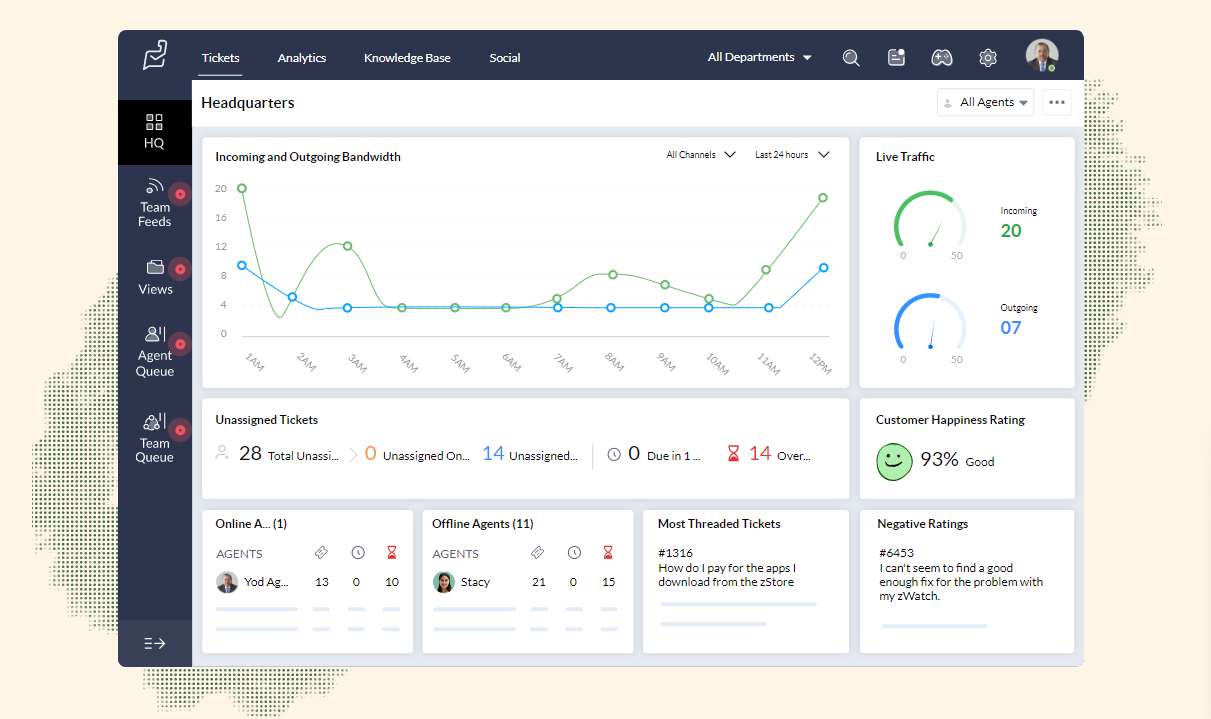This screenshot has height=719, width=1211.
Task: Click Stacy's overdue count 15
Action: coord(609,582)
